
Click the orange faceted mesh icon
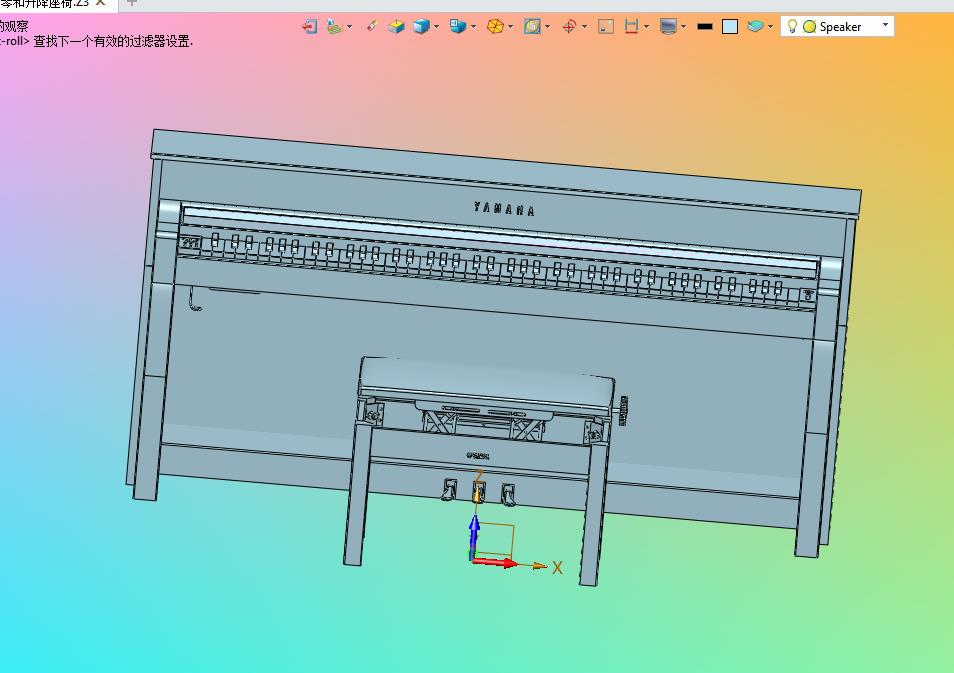click(x=495, y=26)
